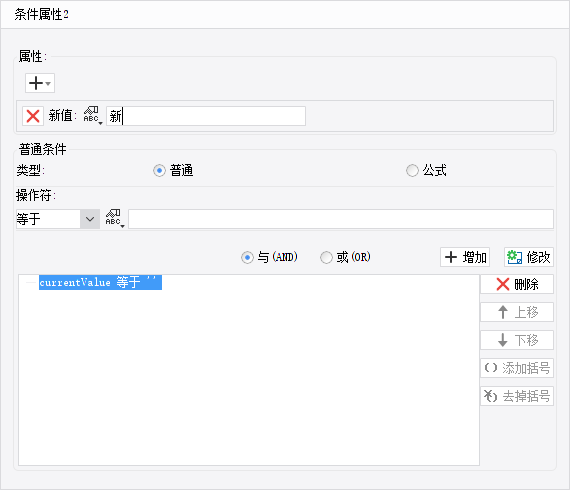This screenshot has height=490, width=570.
Task: Click the 修改 modify button
Action: pyautogui.click(x=529, y=257)
